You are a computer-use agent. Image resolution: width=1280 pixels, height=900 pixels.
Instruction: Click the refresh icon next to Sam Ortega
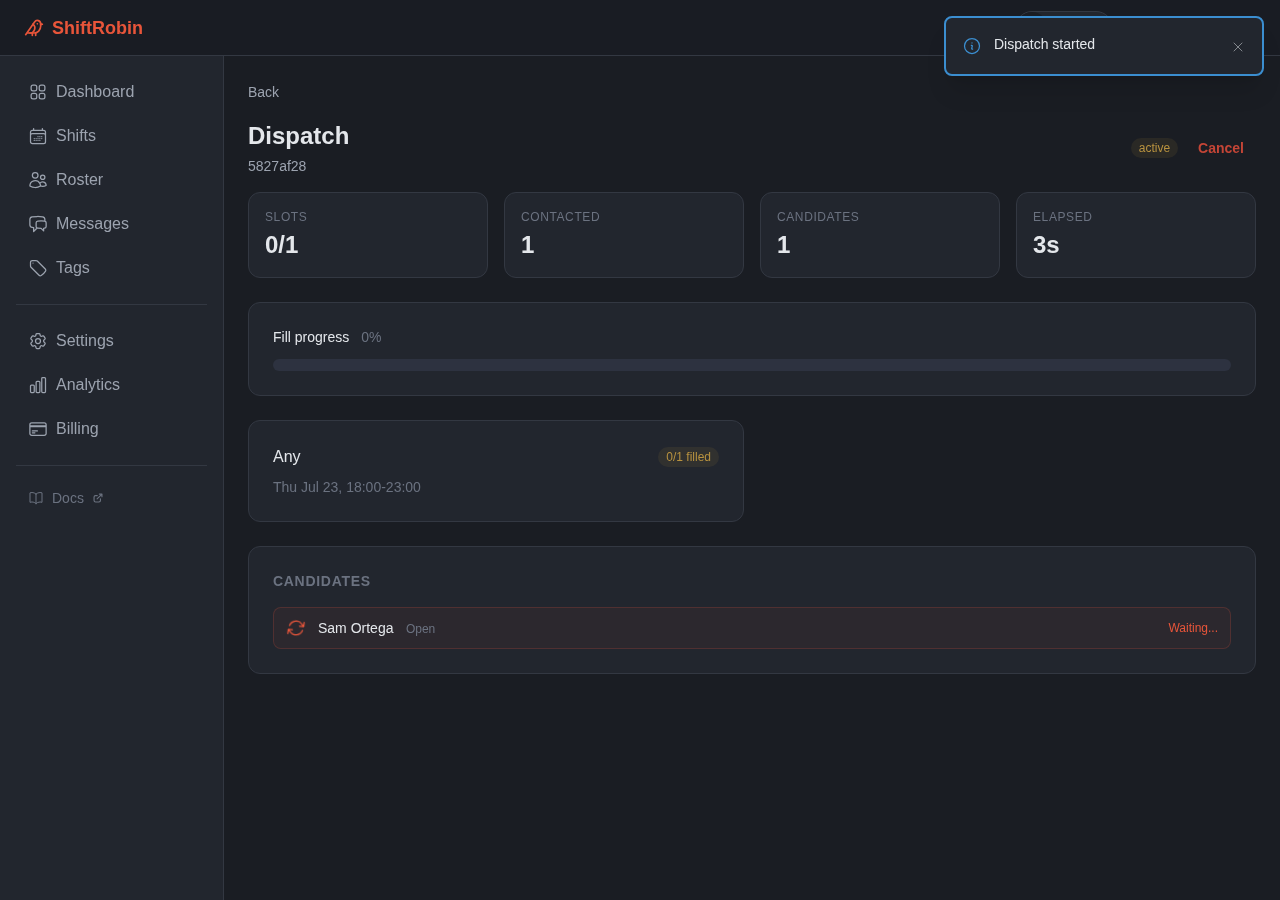click(x=296, y=628)
